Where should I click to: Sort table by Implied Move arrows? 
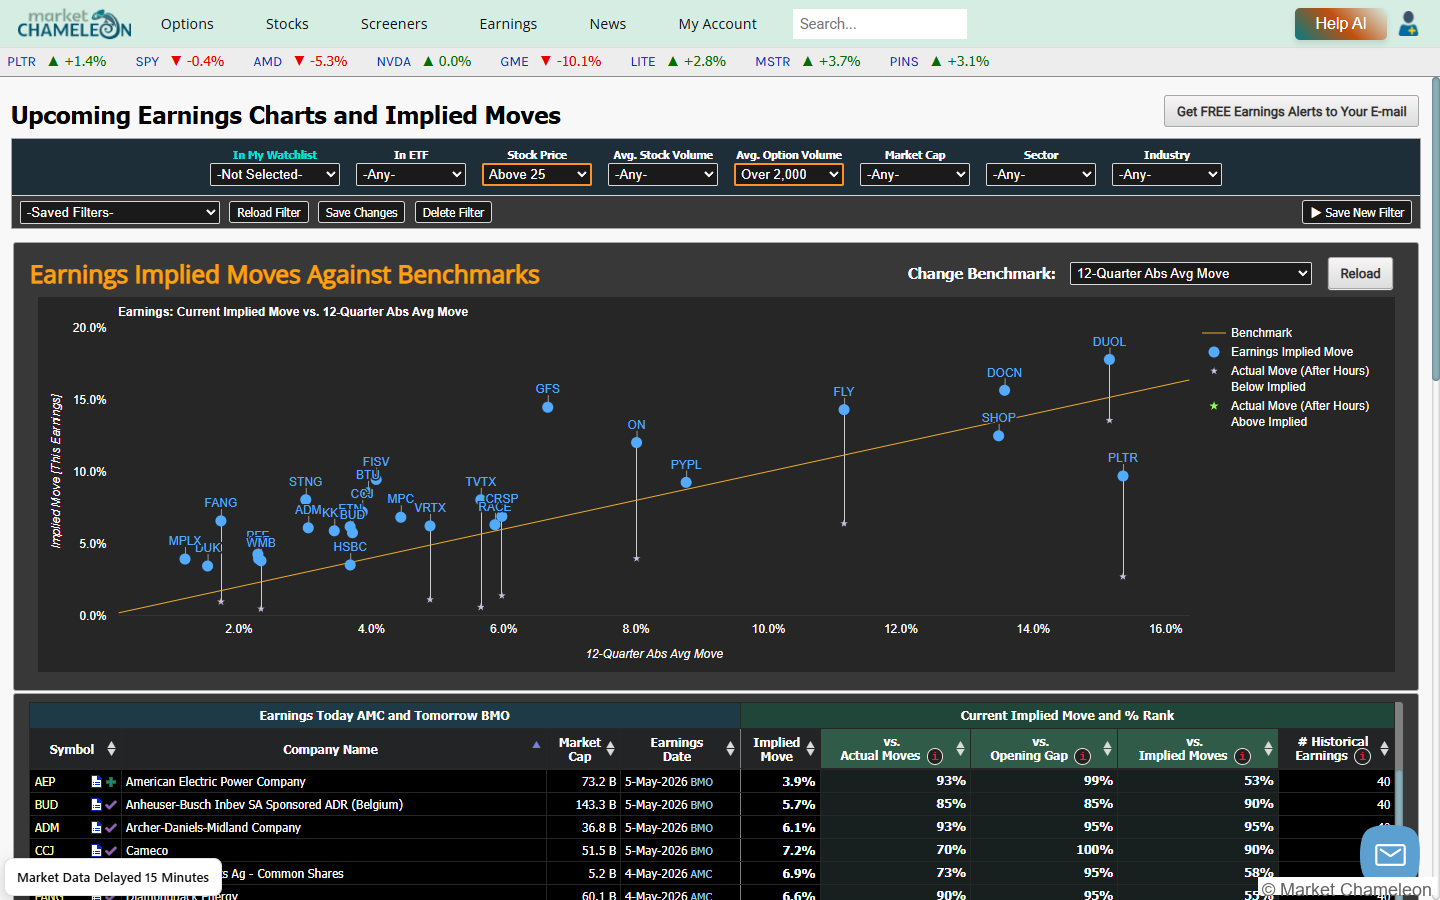pyautogui.click(x=810, y=749)
